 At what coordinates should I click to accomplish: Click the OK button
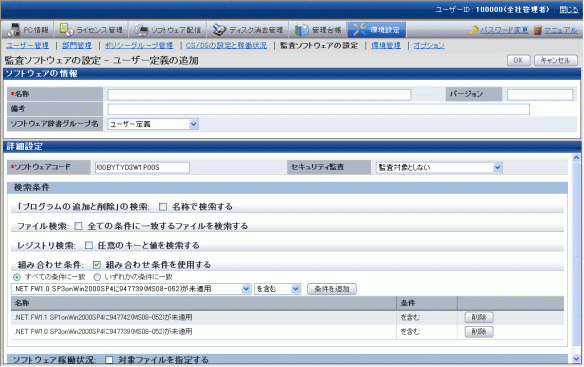518,60
